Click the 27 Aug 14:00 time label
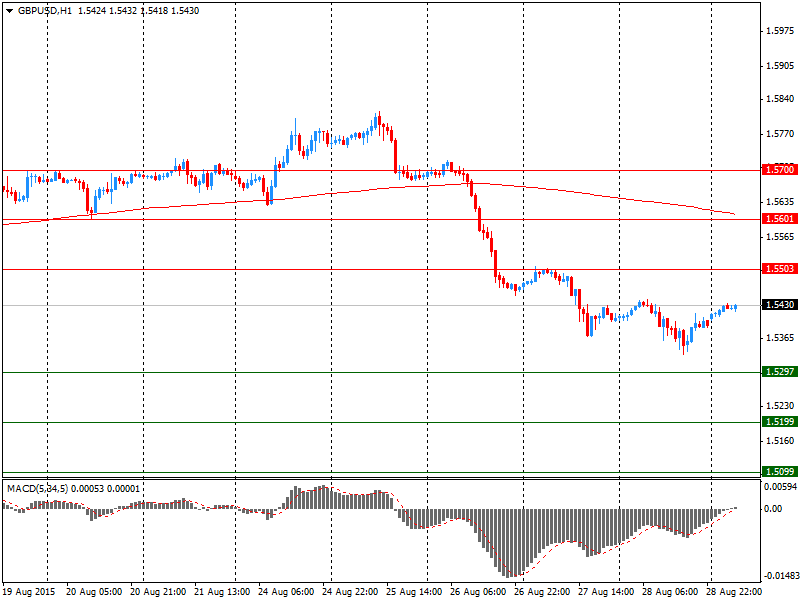The height and width of the screenshot is (600, 800). click(606, 592)
